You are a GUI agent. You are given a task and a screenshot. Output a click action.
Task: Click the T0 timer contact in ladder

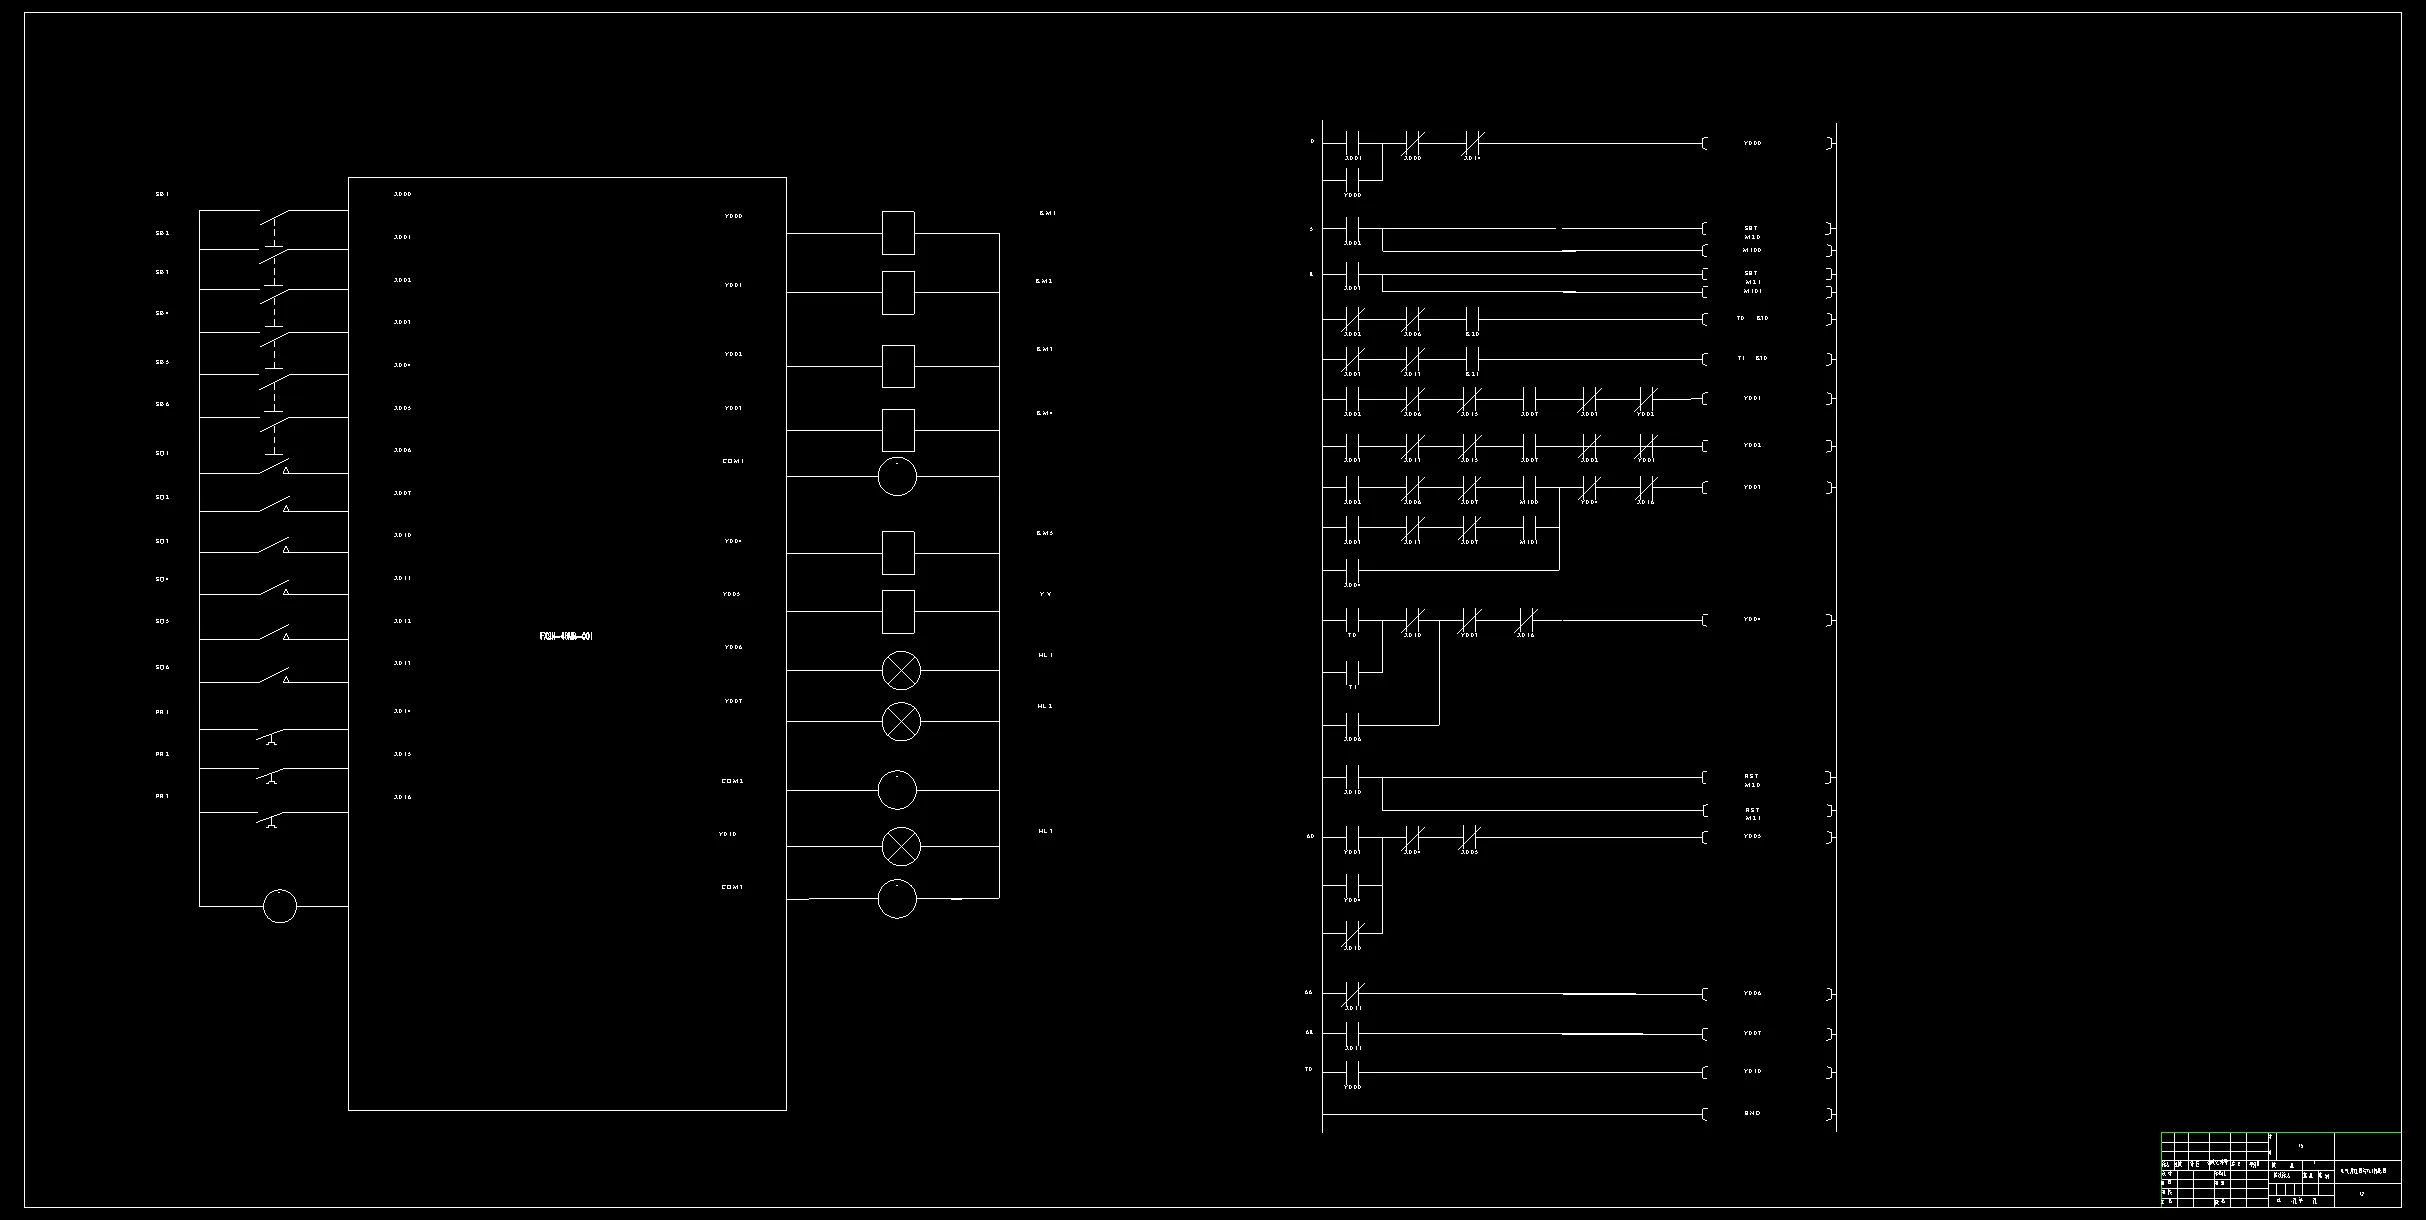click(x=1352, y=621)
